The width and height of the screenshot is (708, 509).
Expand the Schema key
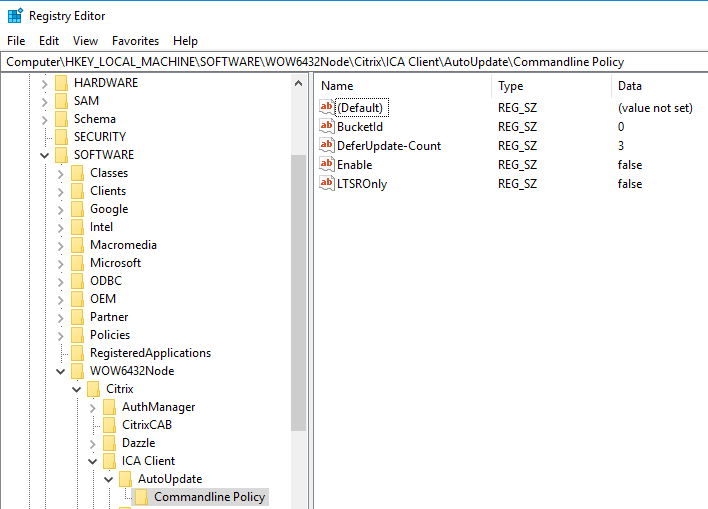pyautogui.click(x=44, y=120)
